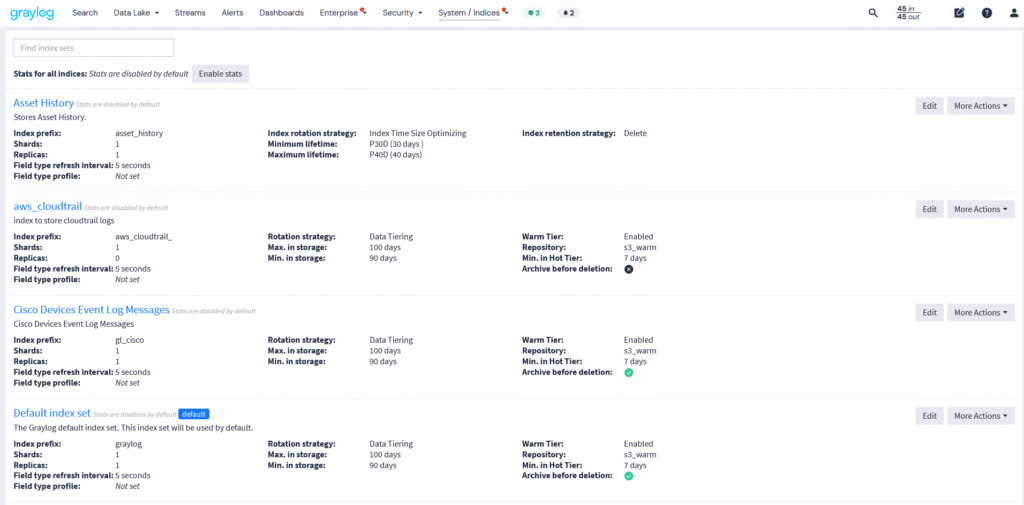Click the Default index set archive check icon
This screenshot has height=505, width=1024.
point(628,476)
